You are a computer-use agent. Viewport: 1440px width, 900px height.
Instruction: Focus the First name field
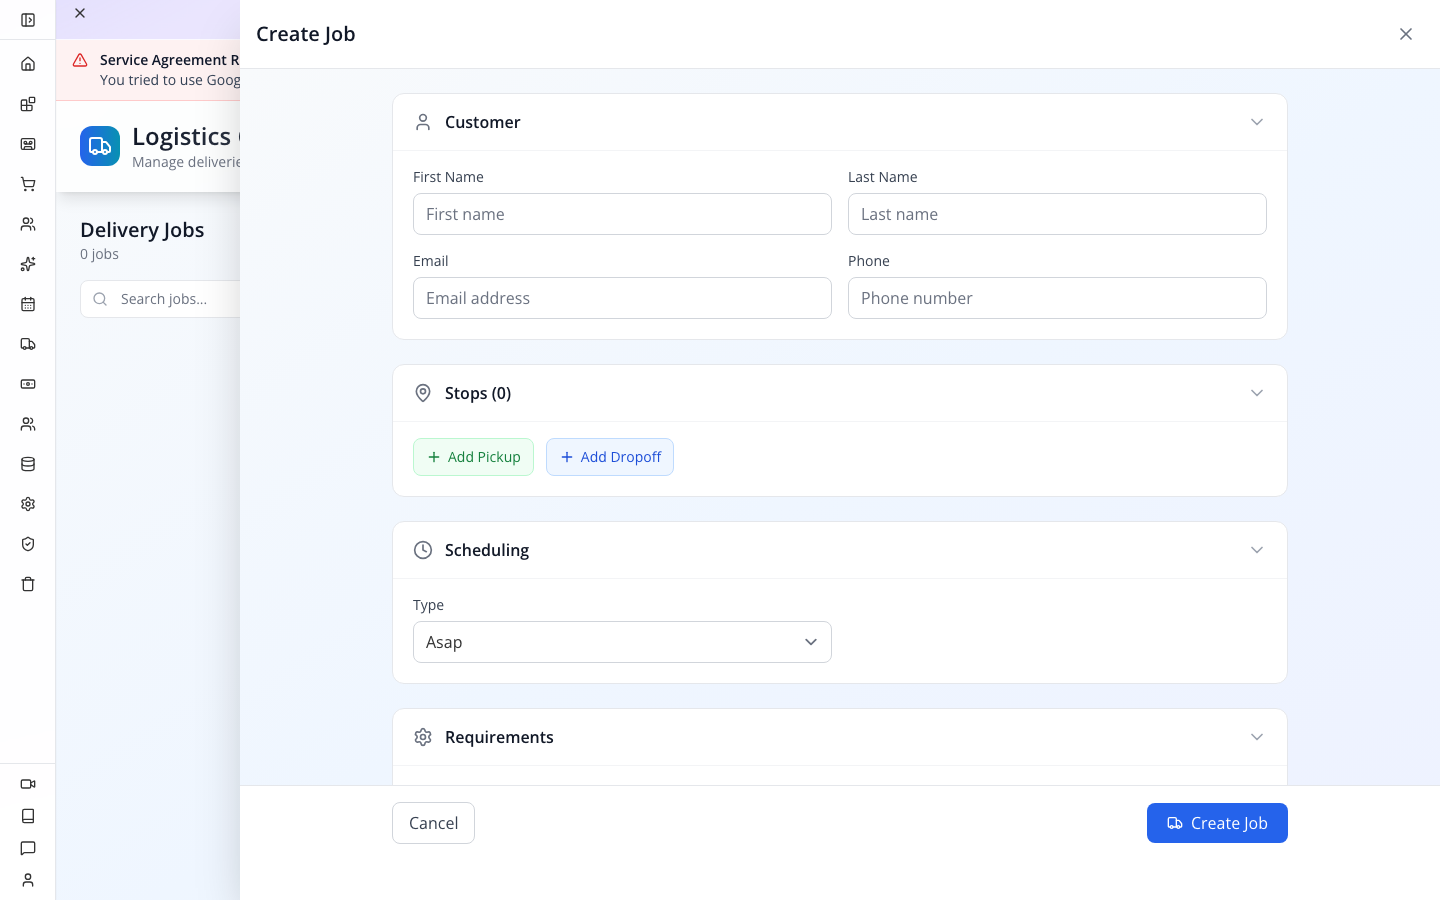pyautogui.click(x=622, y=214)
